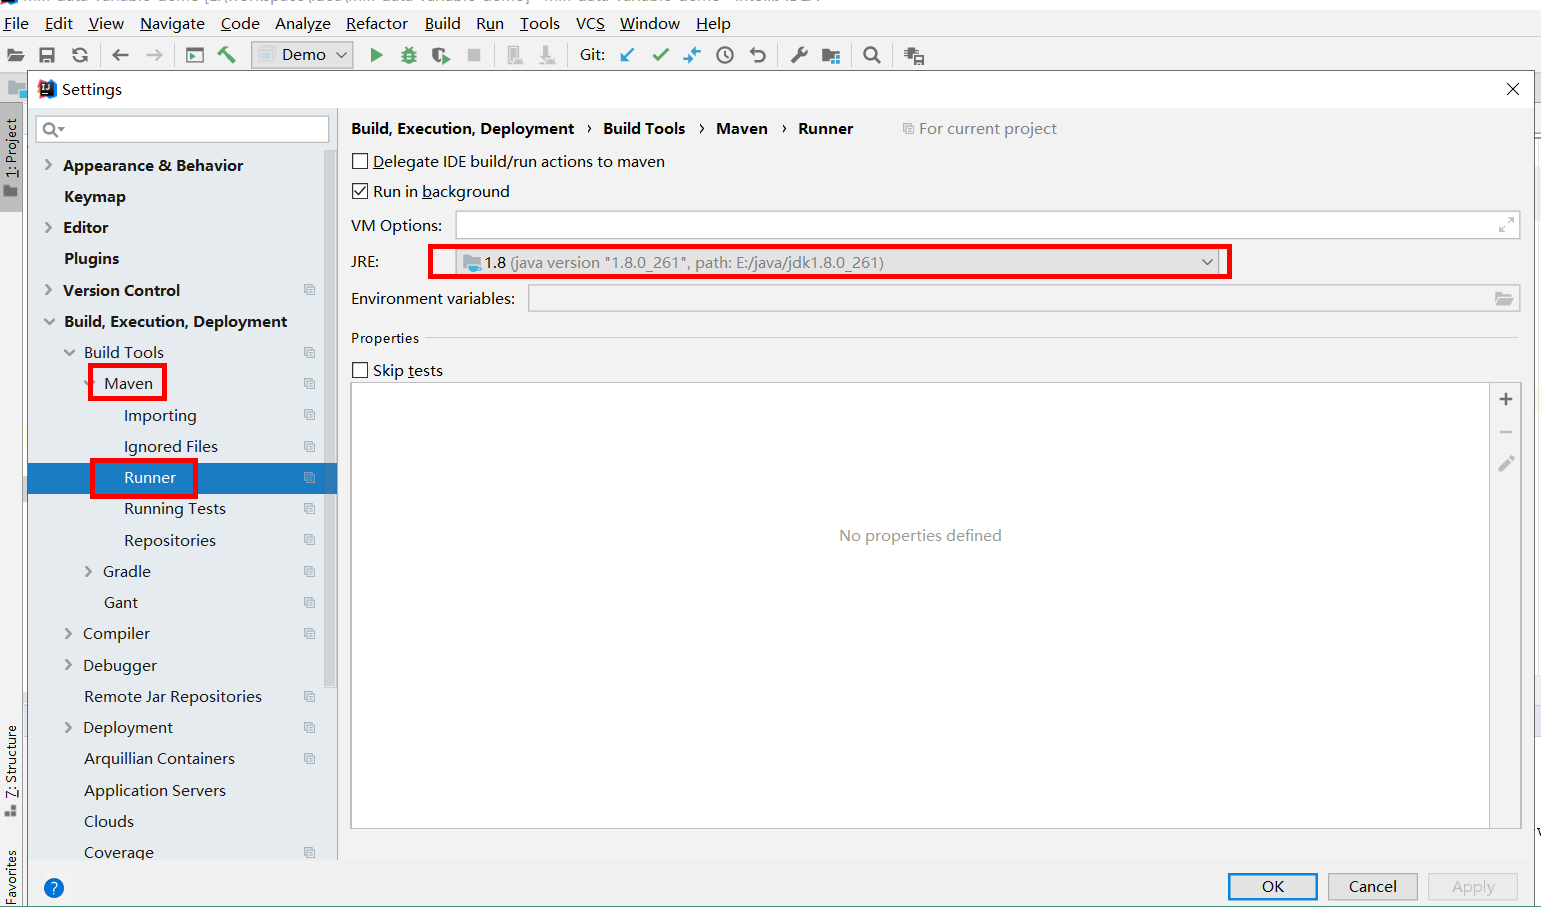Expand the Deployment tree node
1541x910 pixels.
coord(68,727)
